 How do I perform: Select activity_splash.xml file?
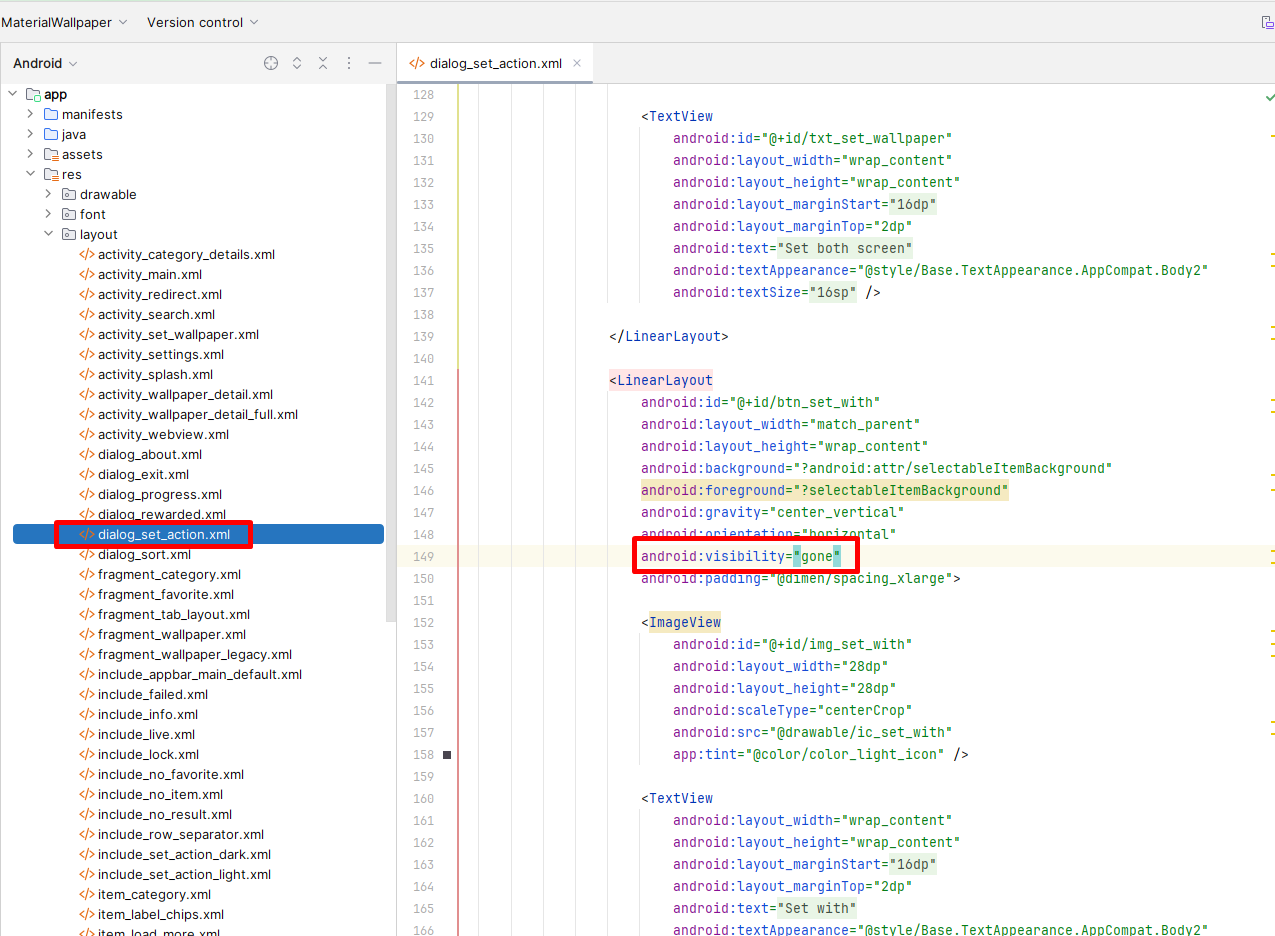[155, 374]
